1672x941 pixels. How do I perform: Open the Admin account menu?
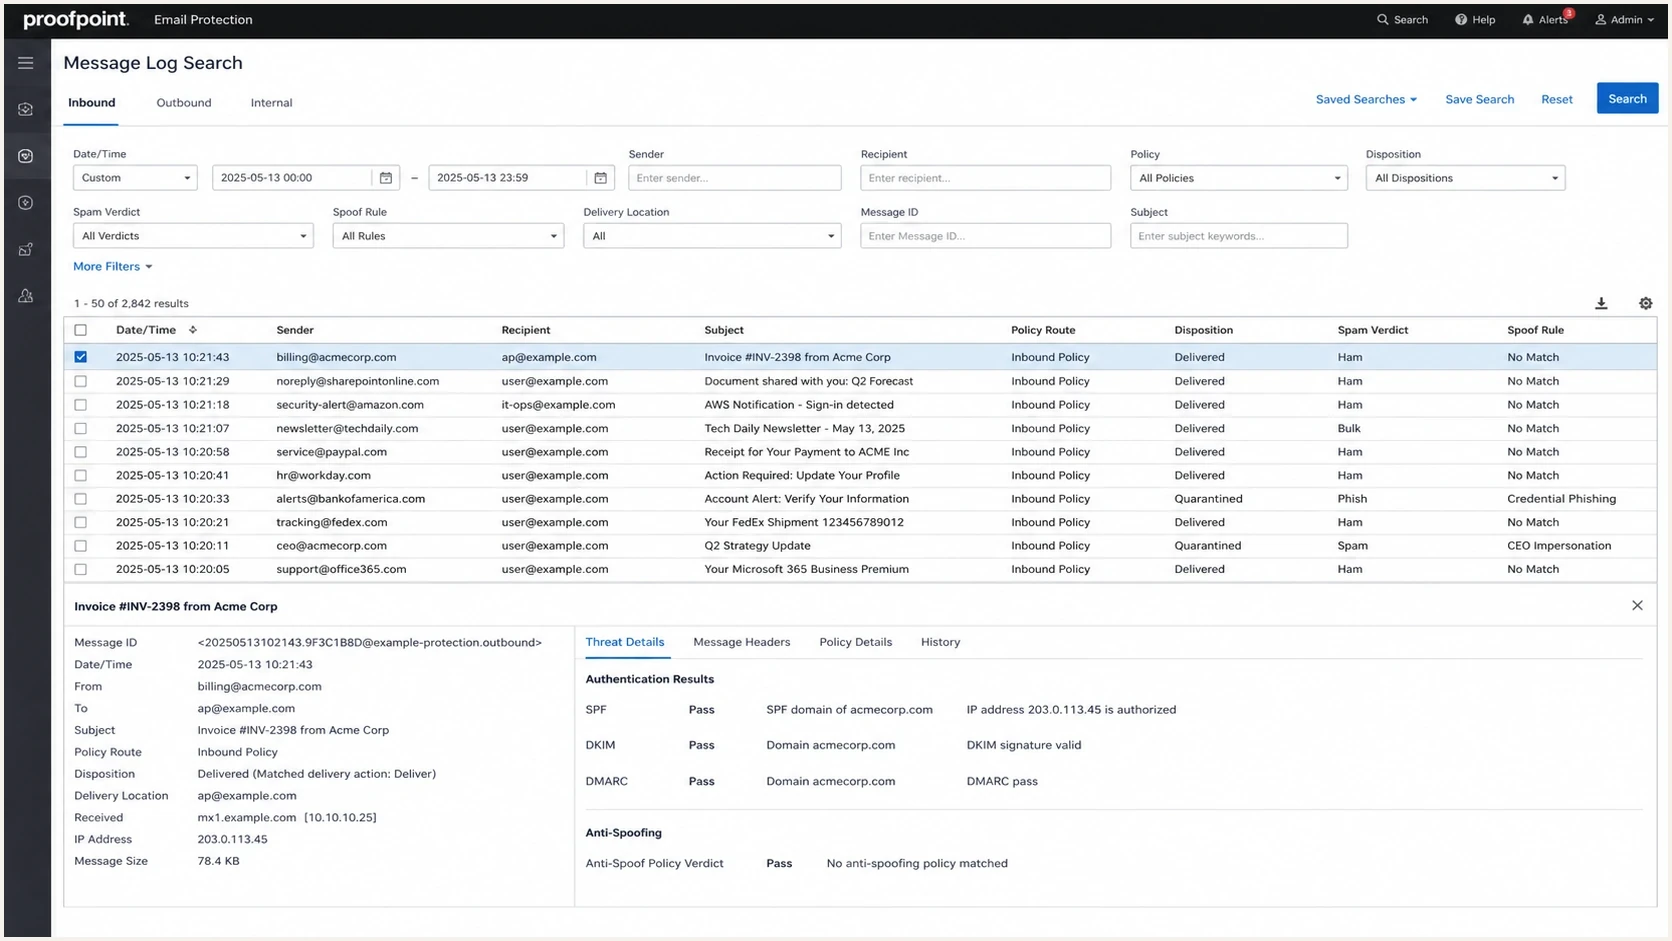1624,20
